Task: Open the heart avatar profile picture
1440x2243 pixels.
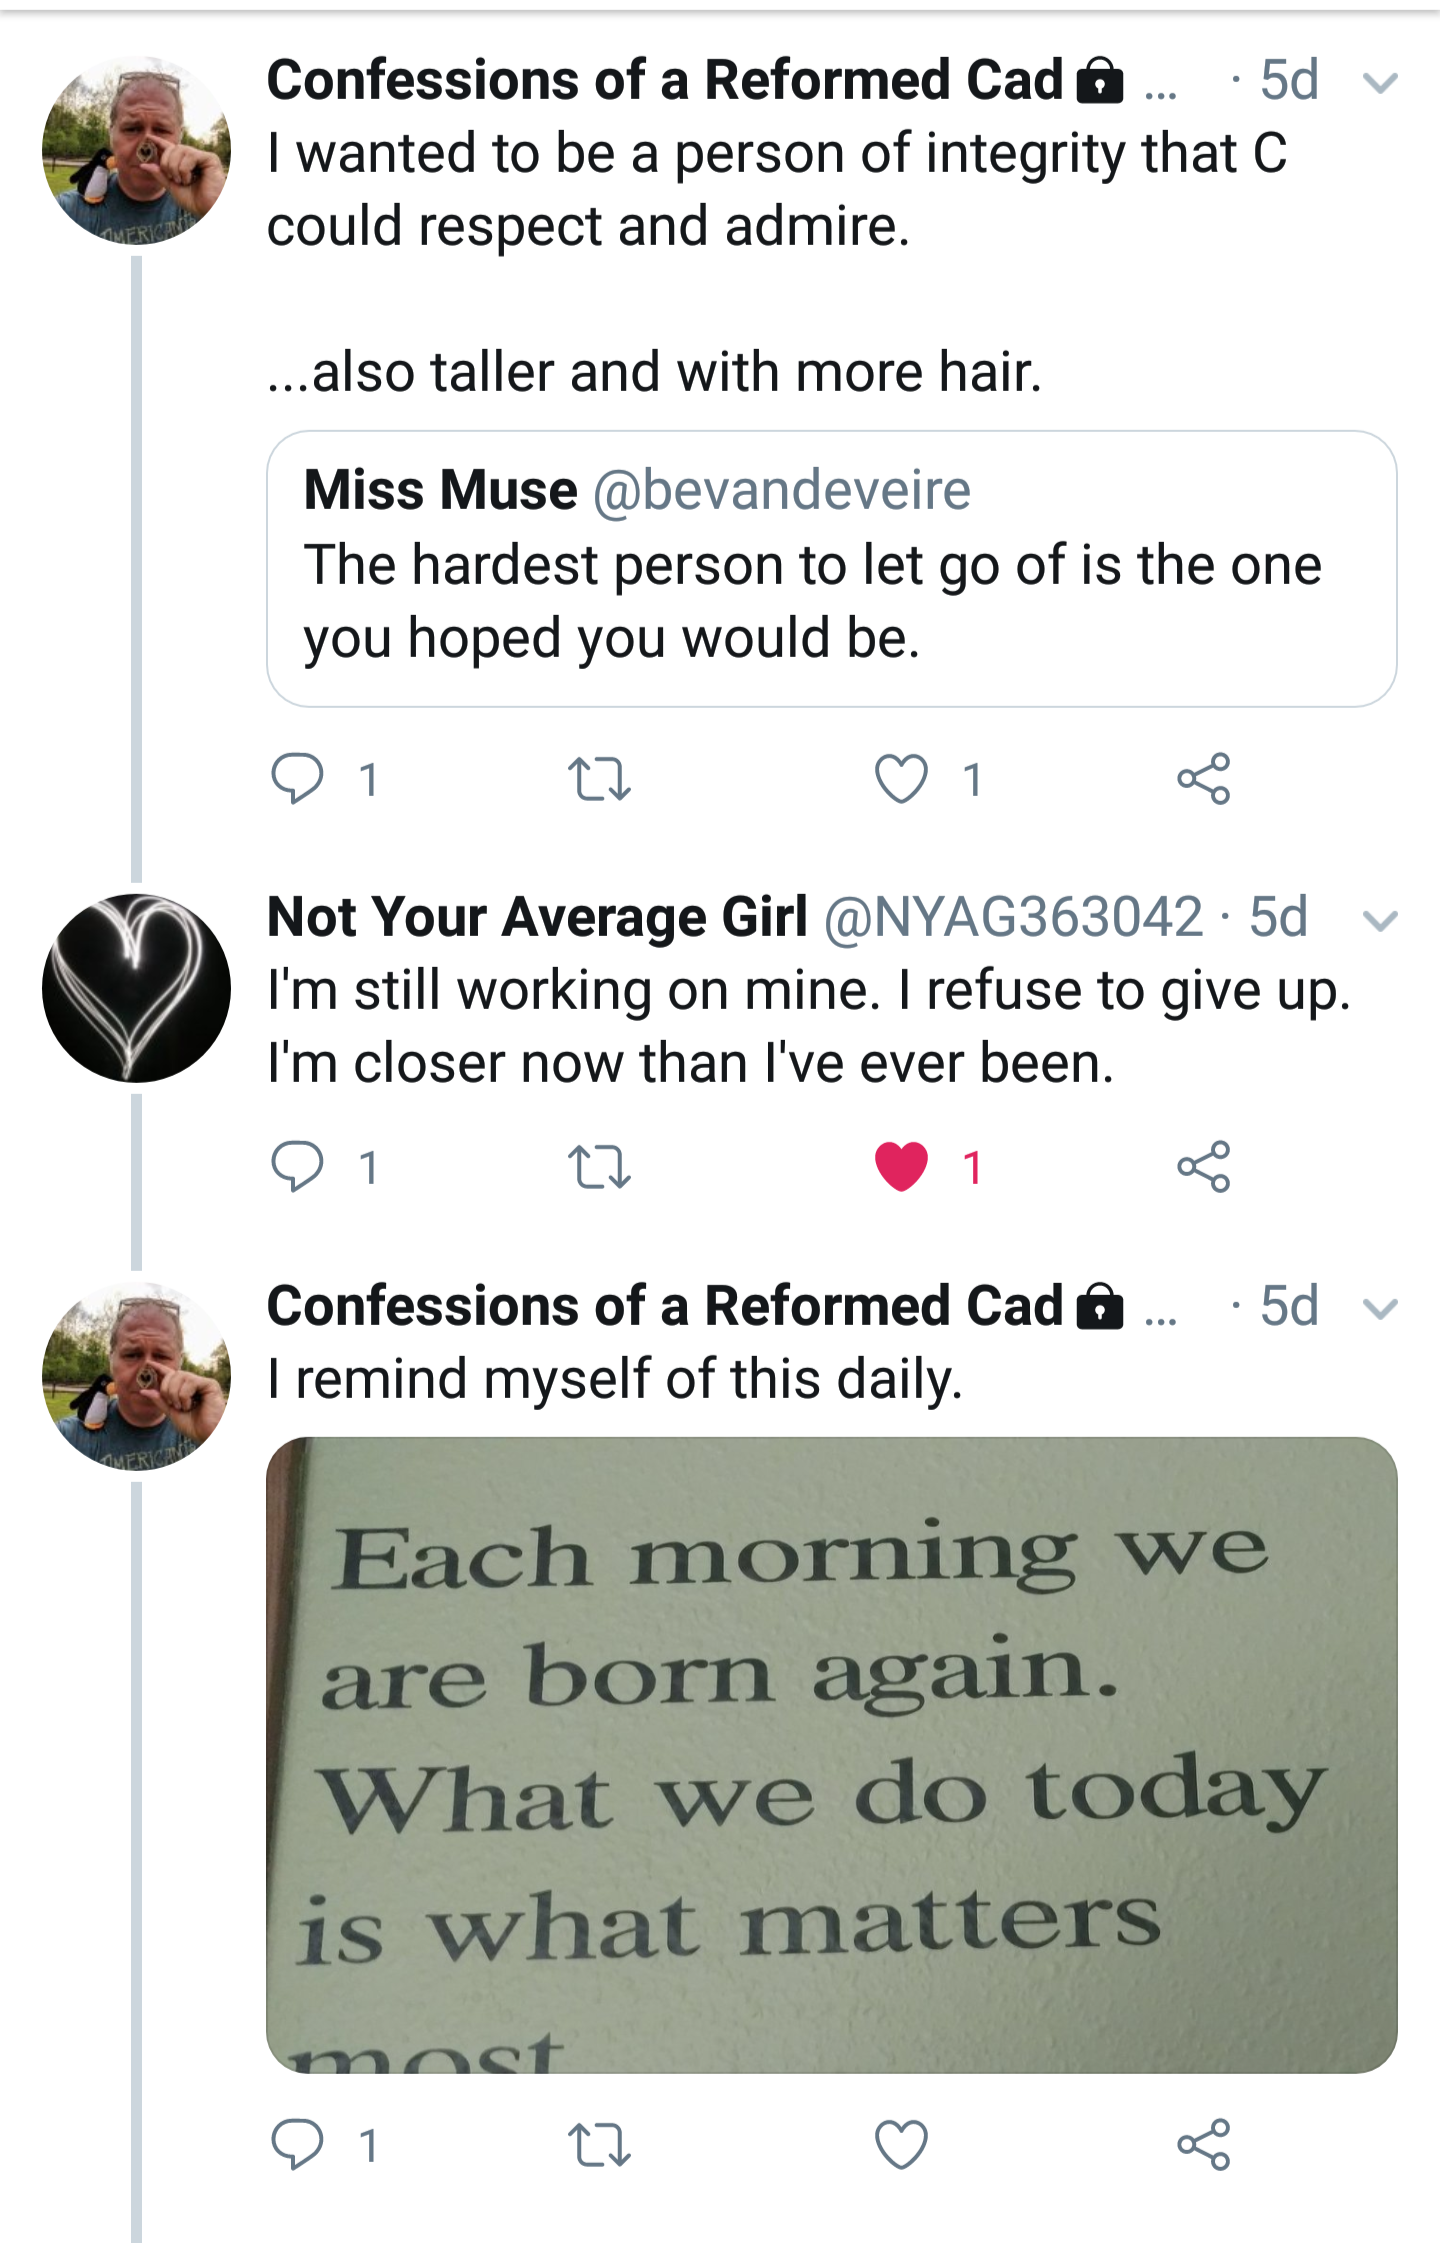Action: pos(136,988)
